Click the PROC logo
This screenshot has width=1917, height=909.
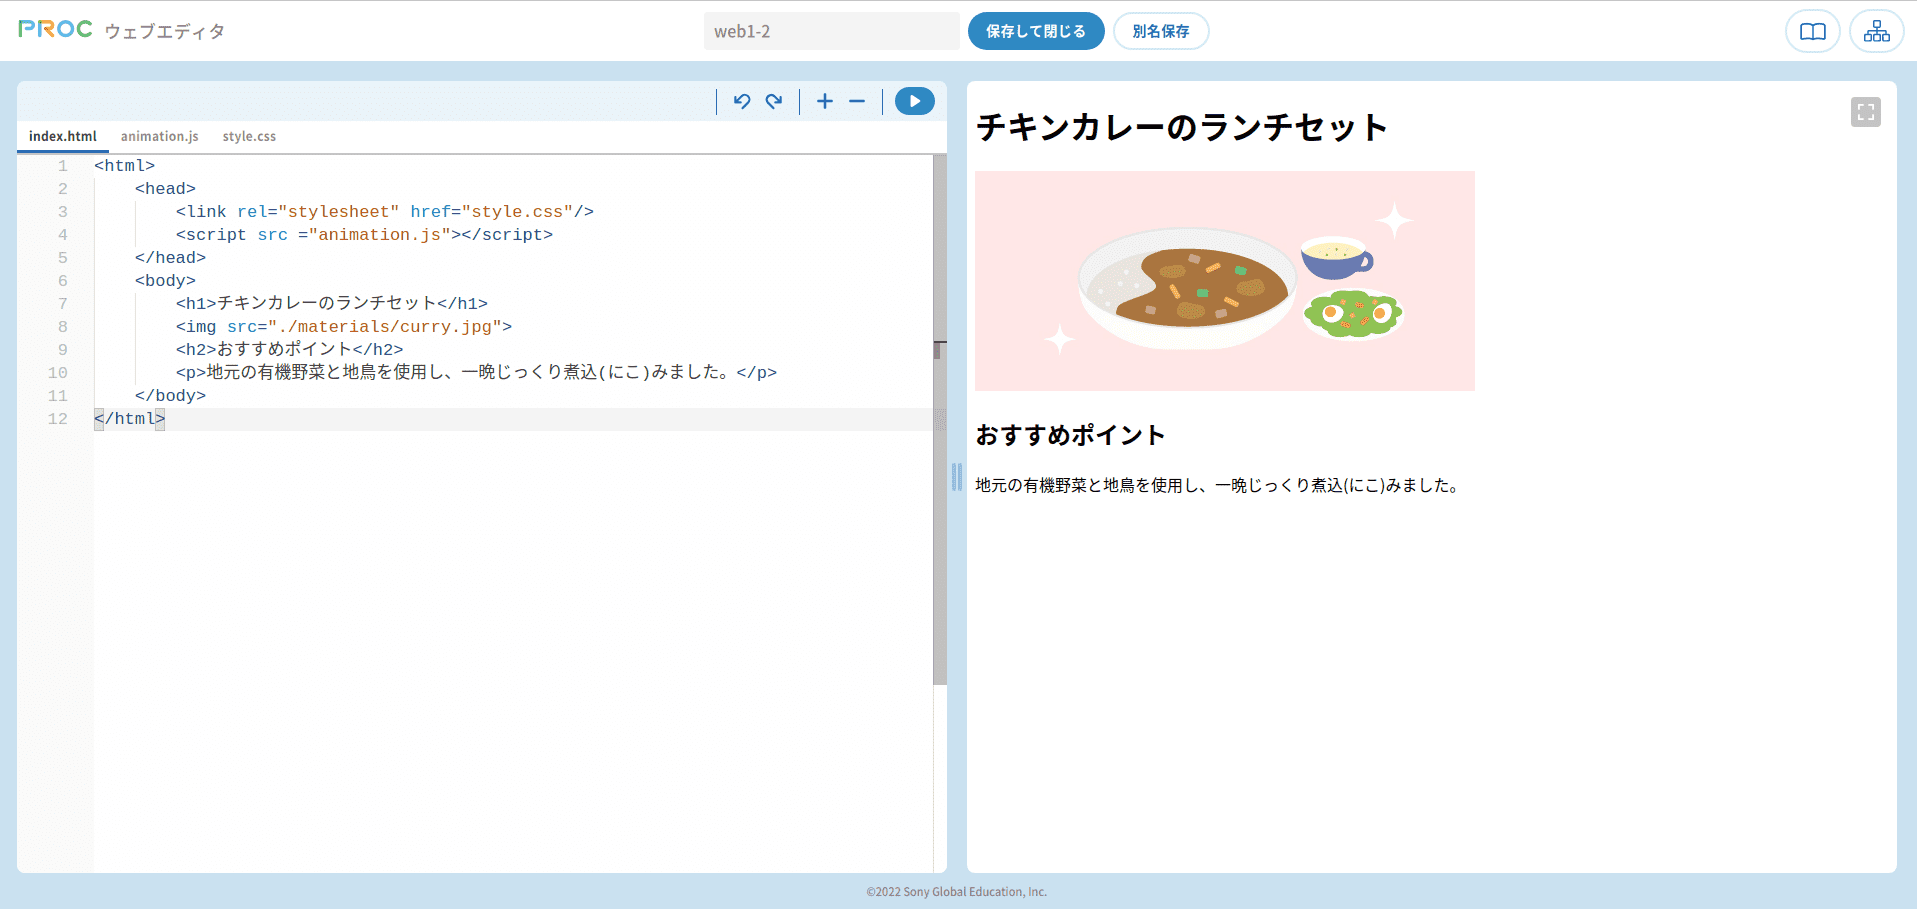click(x=55, y=30)
